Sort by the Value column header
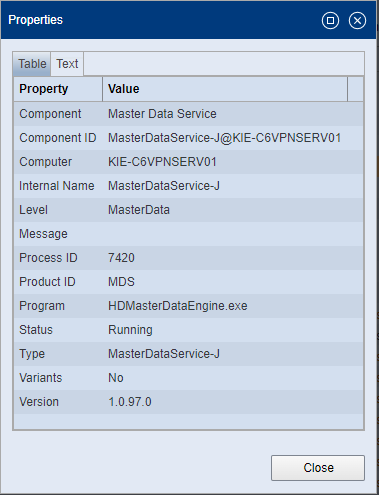This screenshot has height=495, width=379. (x=225, y=89)
